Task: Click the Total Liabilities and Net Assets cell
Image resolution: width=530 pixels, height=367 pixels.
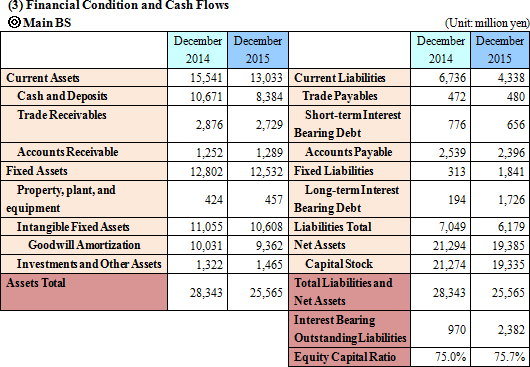Action: (350, 292)
